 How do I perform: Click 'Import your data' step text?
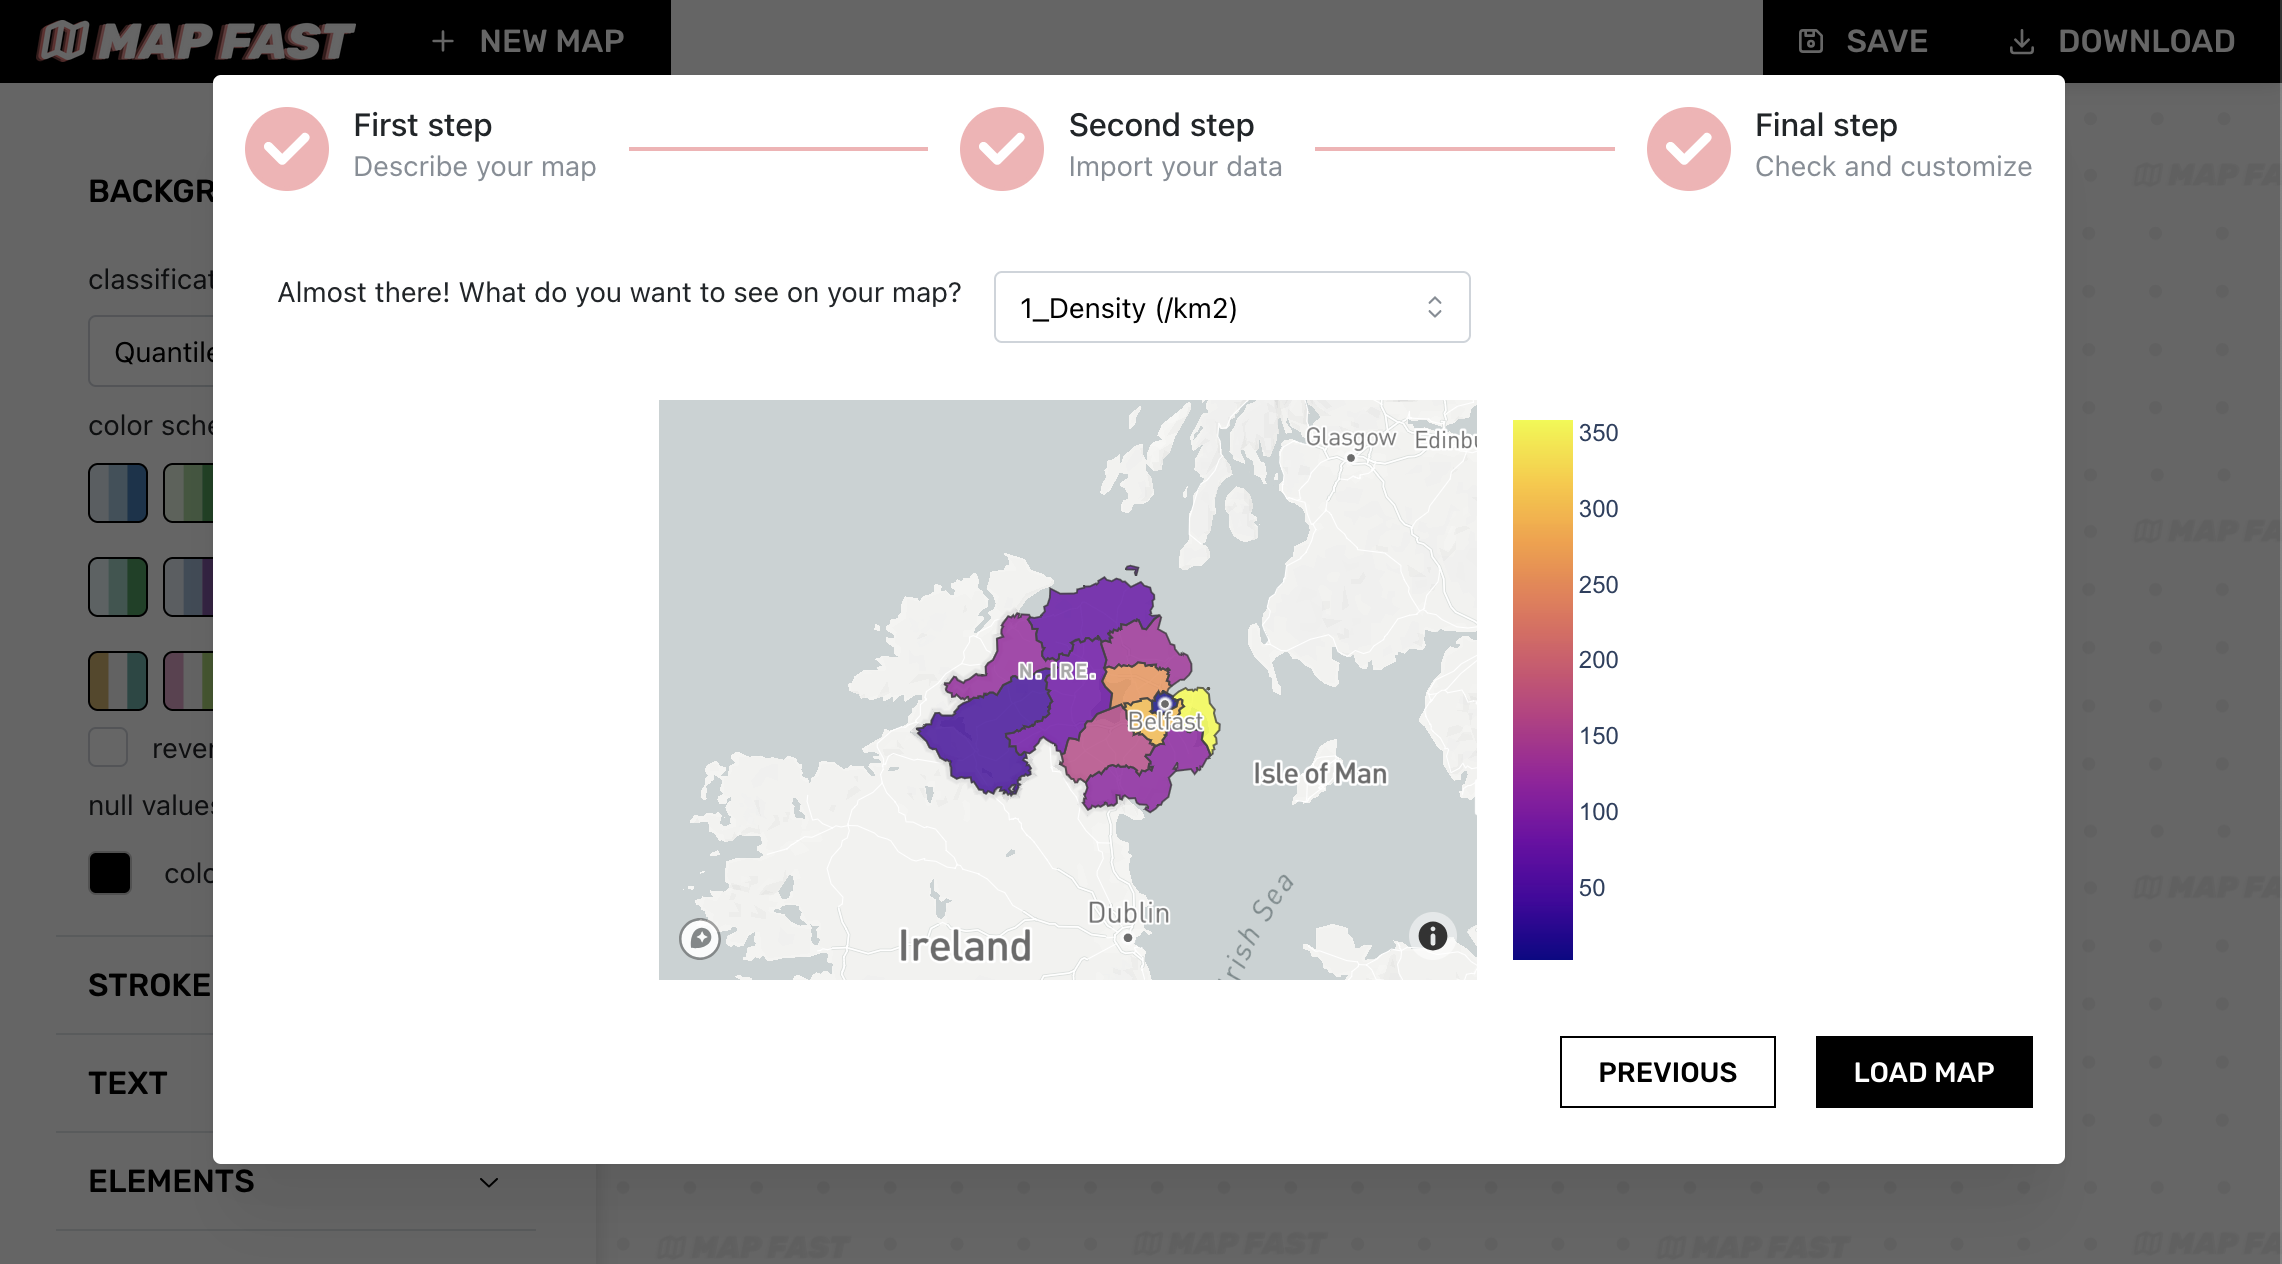coord(1175,166)
